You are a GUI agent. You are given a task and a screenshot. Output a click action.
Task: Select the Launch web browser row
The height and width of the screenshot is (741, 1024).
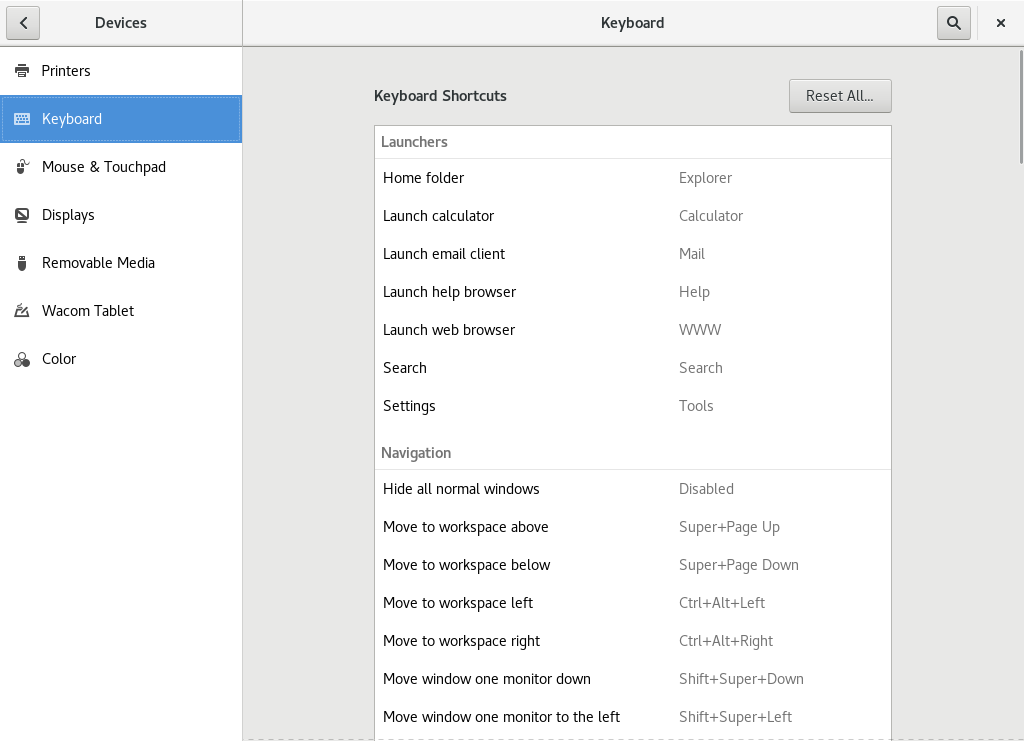(x=632, y=330)
